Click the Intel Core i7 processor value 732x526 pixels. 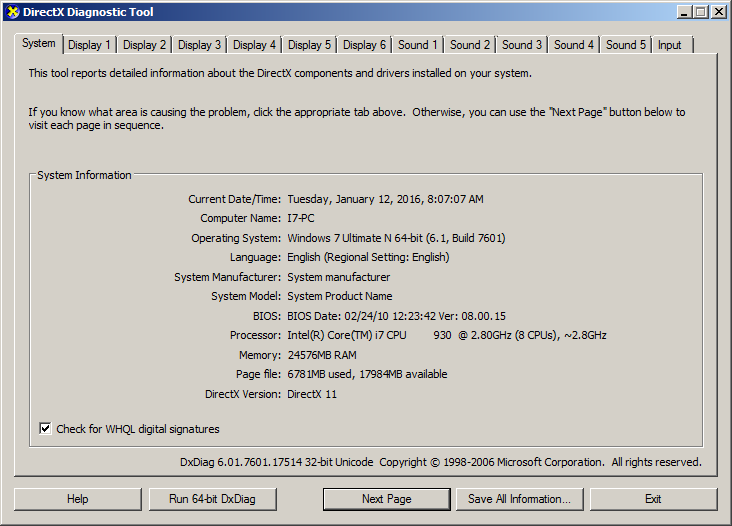(x=447, y=336)
